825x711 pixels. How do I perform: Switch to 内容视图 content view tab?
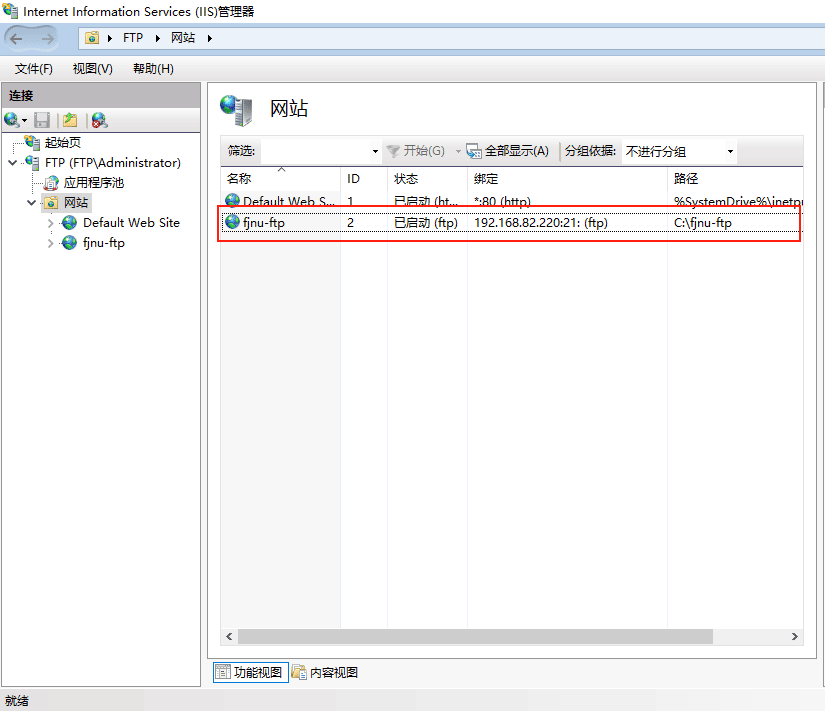click(x=325, y=672)
